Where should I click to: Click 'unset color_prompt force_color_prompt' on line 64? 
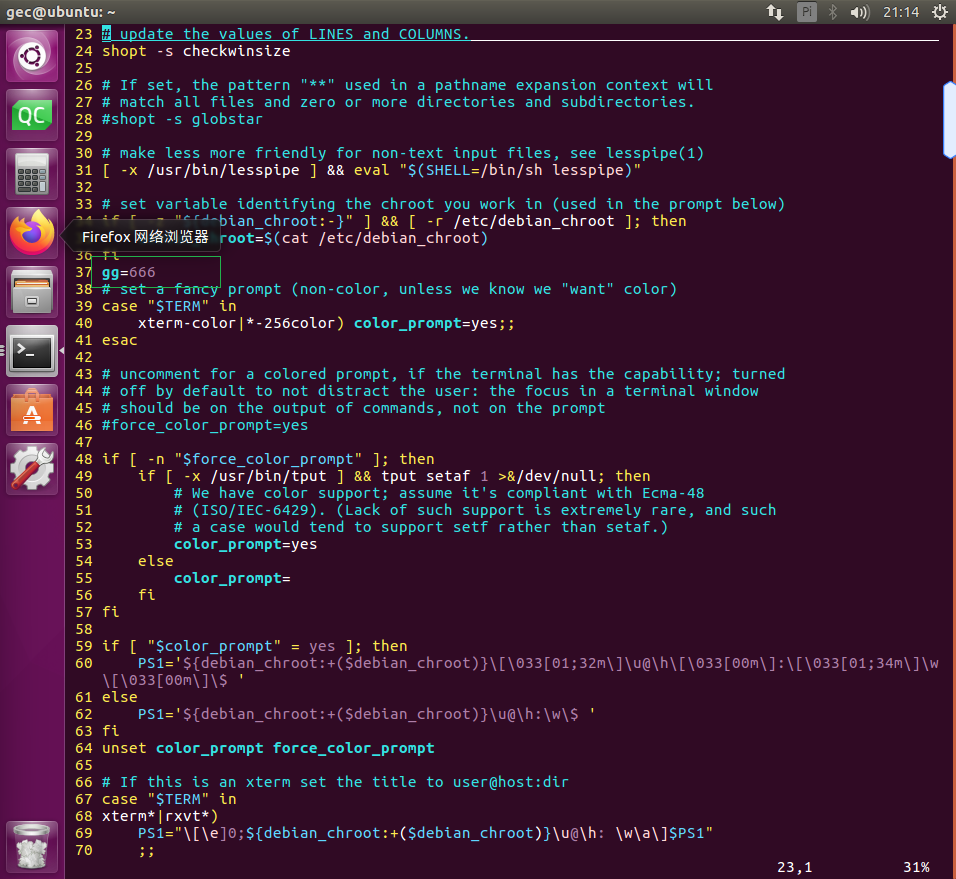point(268,749)
